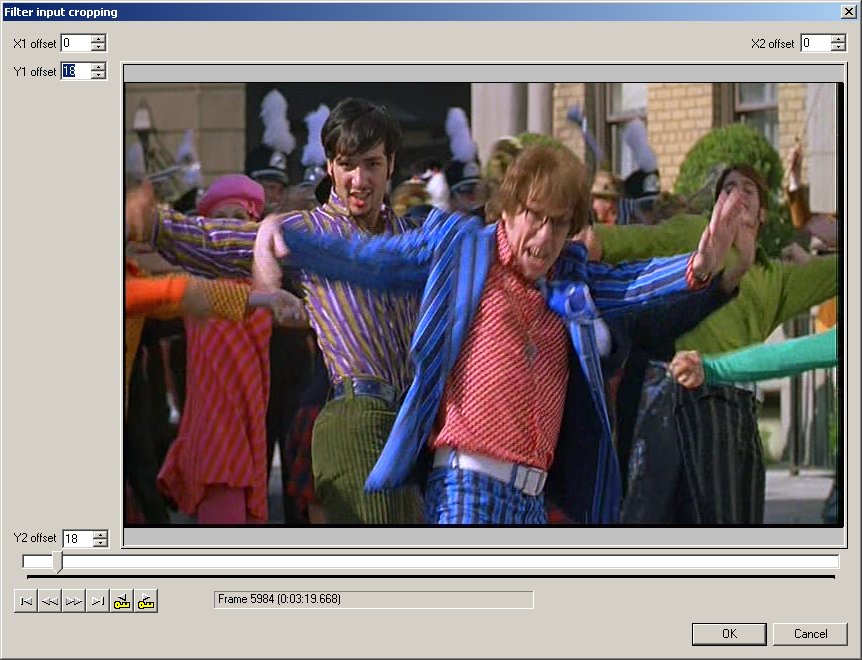Increase X1 offset with up arrow
Viewport: 862px width, 660px height.
tap(98, 38)
